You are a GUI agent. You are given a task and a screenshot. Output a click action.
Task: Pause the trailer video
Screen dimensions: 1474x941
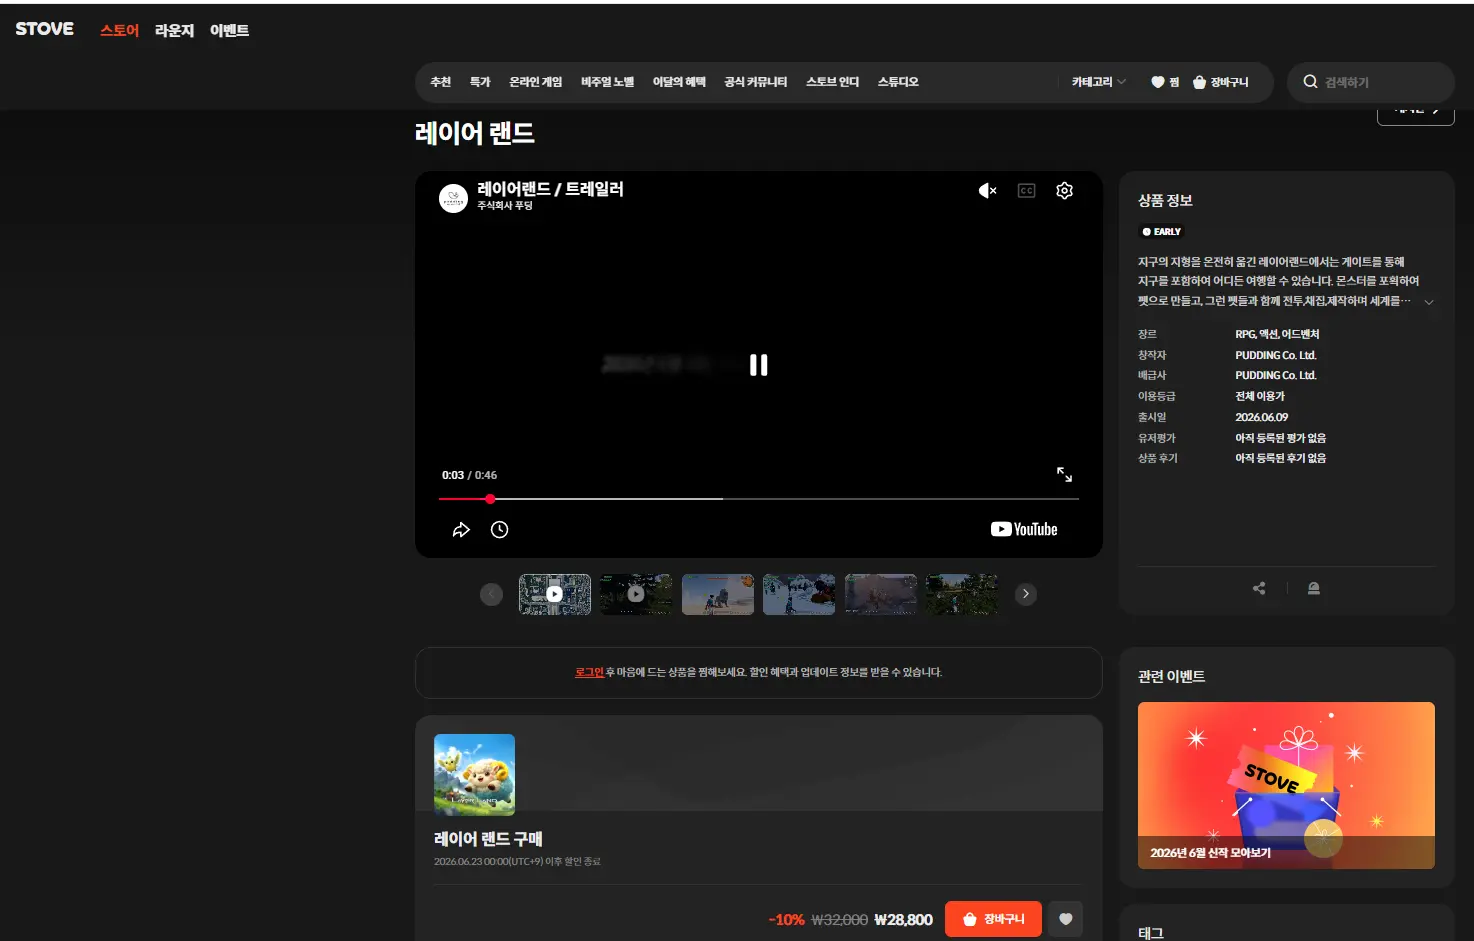[x=759, y=365]
